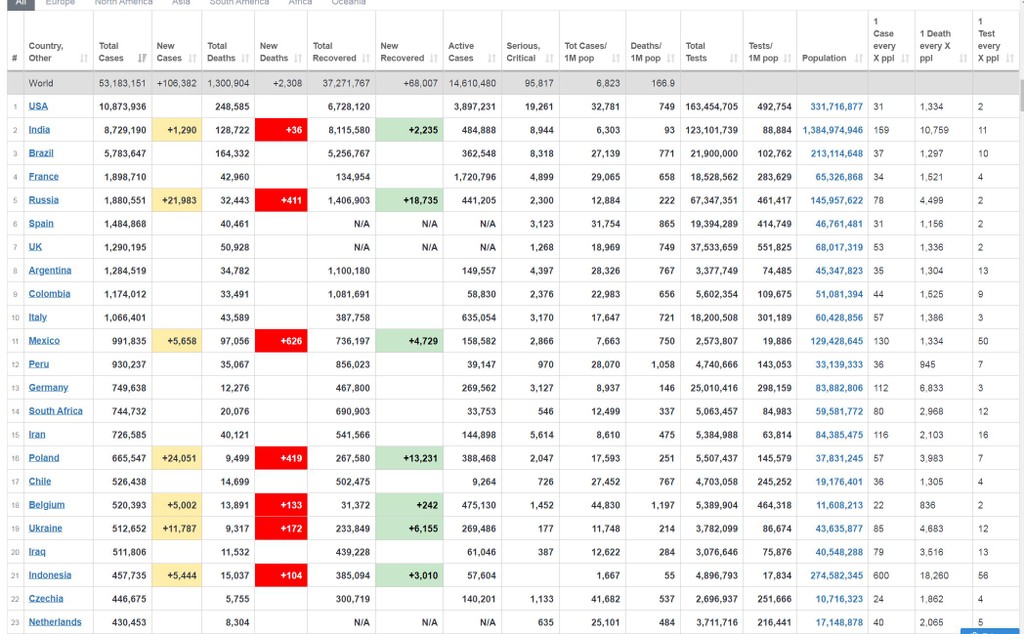Click India population 1,384,974,946
The height and width of the screenshot is (634, 1024).
pos(833,130)
